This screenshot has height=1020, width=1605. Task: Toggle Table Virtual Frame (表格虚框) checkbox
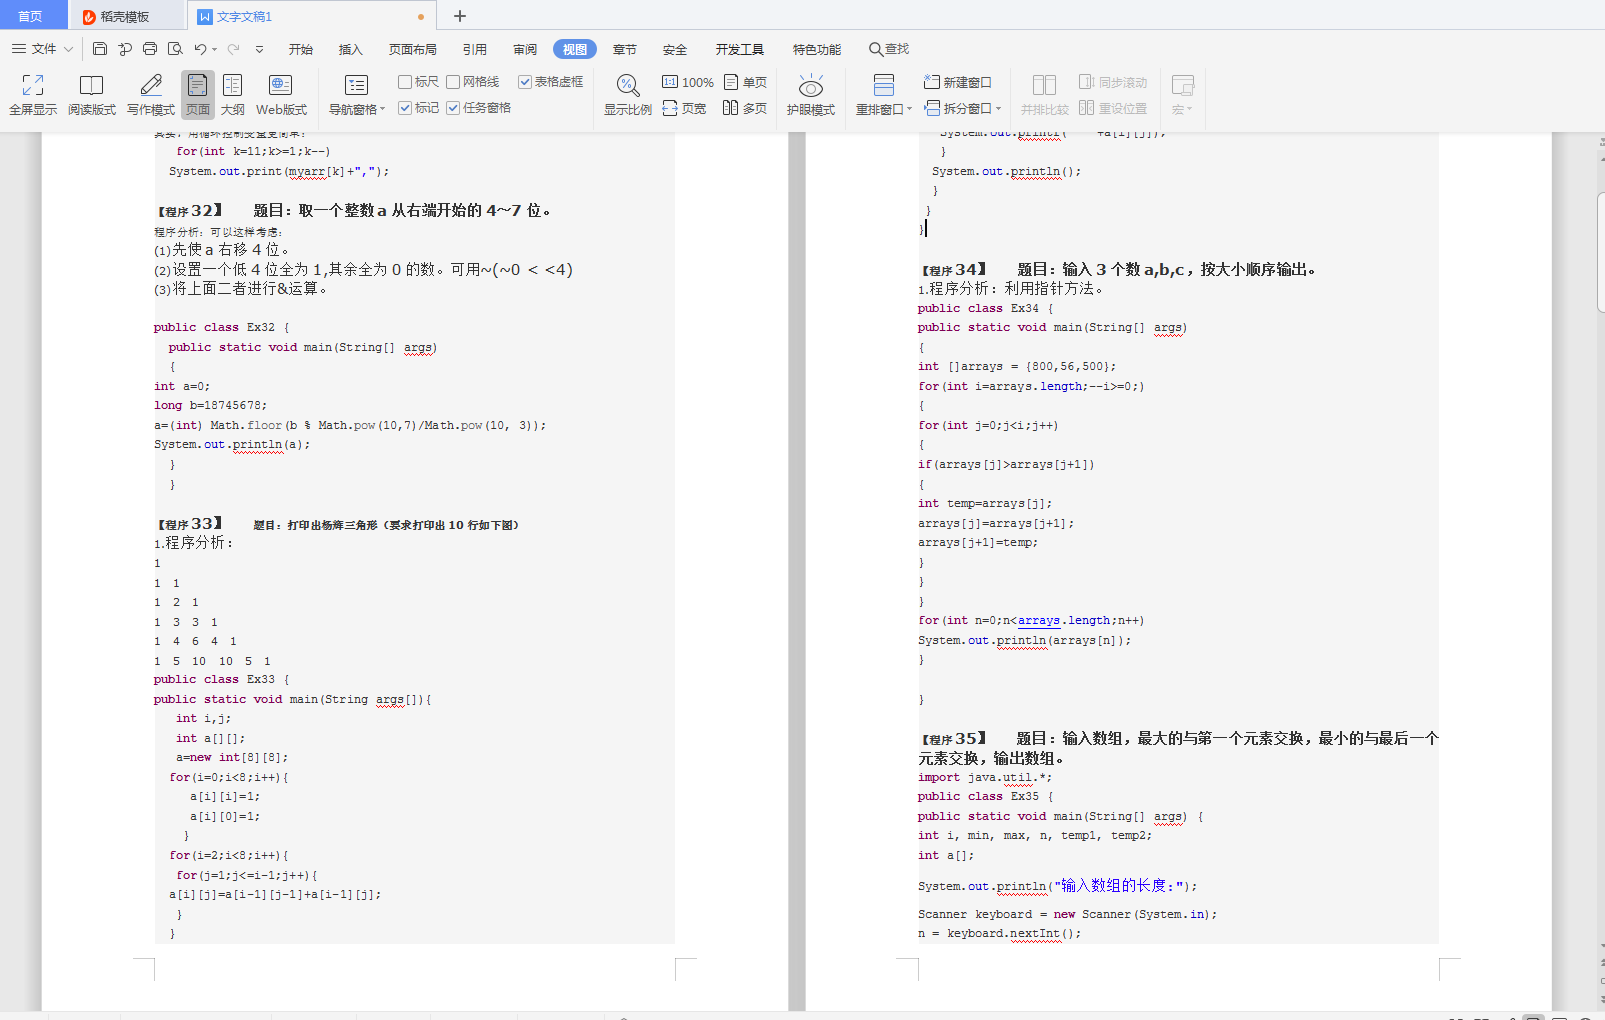(x=525, y=82)
